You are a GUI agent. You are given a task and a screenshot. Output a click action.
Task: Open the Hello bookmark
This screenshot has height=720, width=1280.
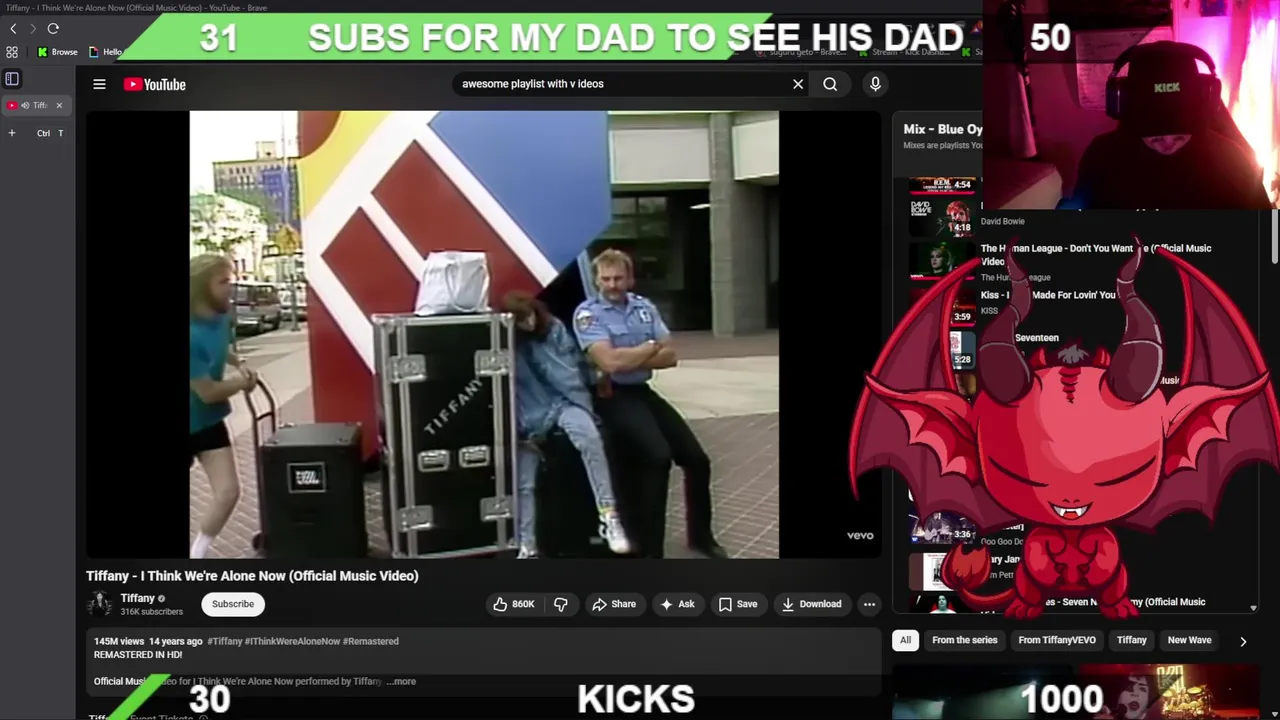(106, 52)
